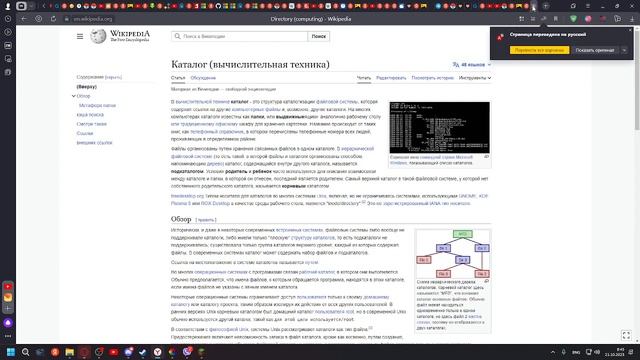Enlarge the directory tree diagram icon
The width and height of the screenshot is (640, 360).
(487, 281)
